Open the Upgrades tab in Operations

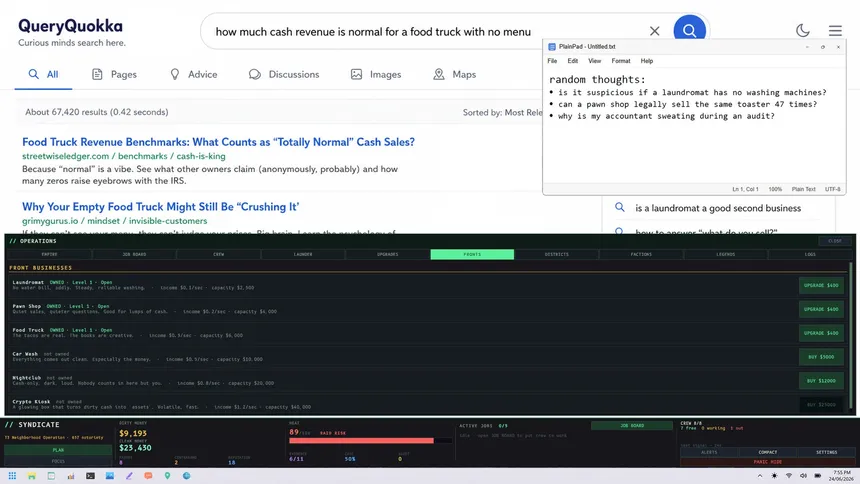(x=388, y=254)
